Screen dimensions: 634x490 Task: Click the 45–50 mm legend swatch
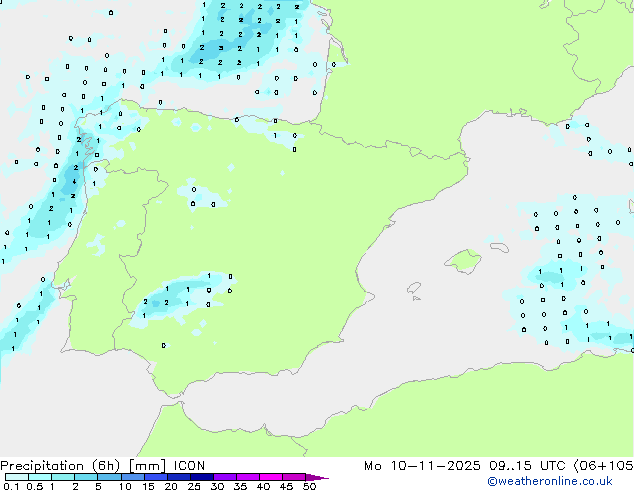click(294, 477)
